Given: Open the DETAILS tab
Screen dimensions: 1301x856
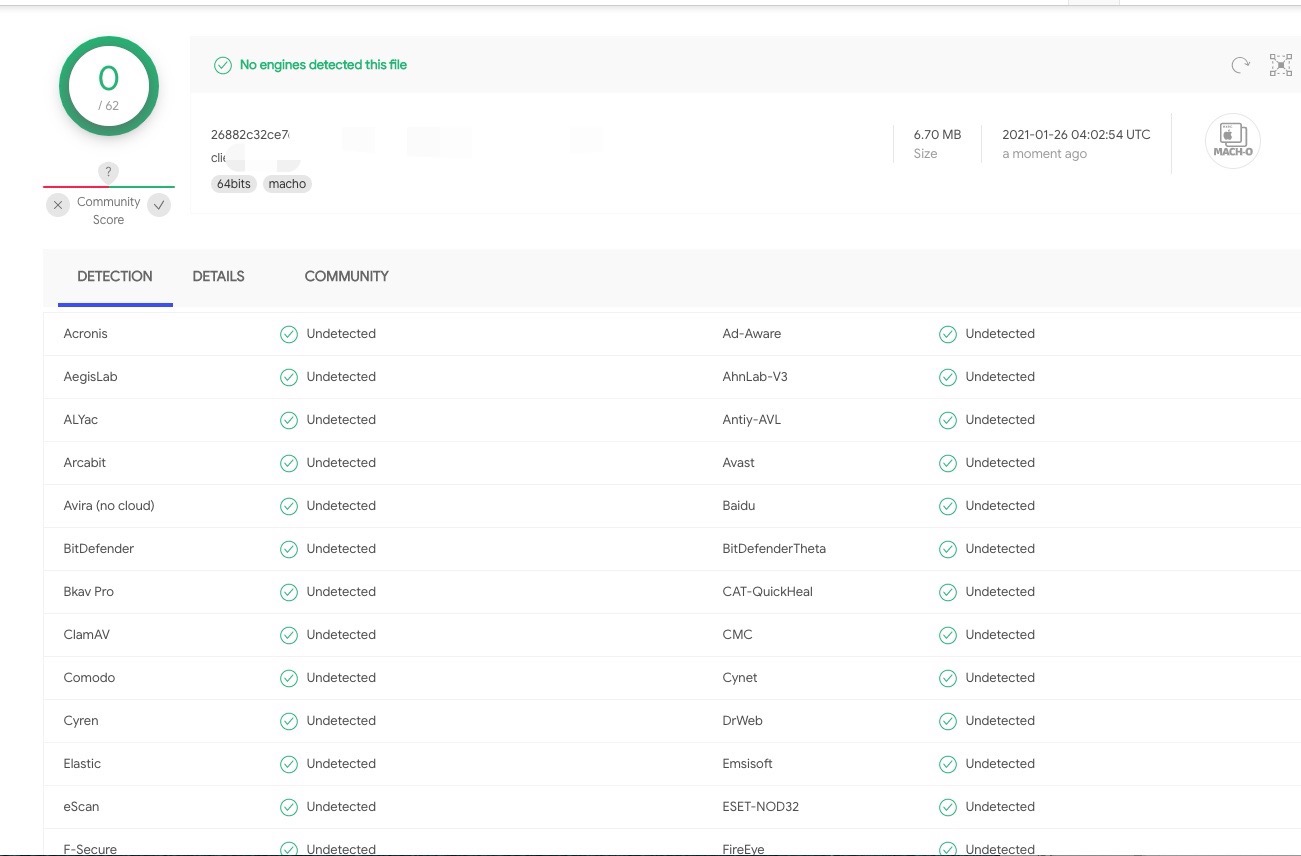Looking at the screenshot, I should (x=218, y=277).
